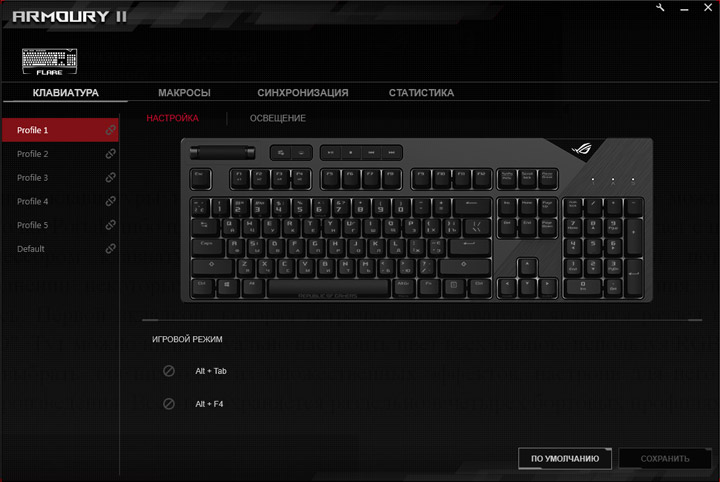
Task: Open the СИНХРОНИЗАЦИЯ tab
Action: tap(303, 93)
